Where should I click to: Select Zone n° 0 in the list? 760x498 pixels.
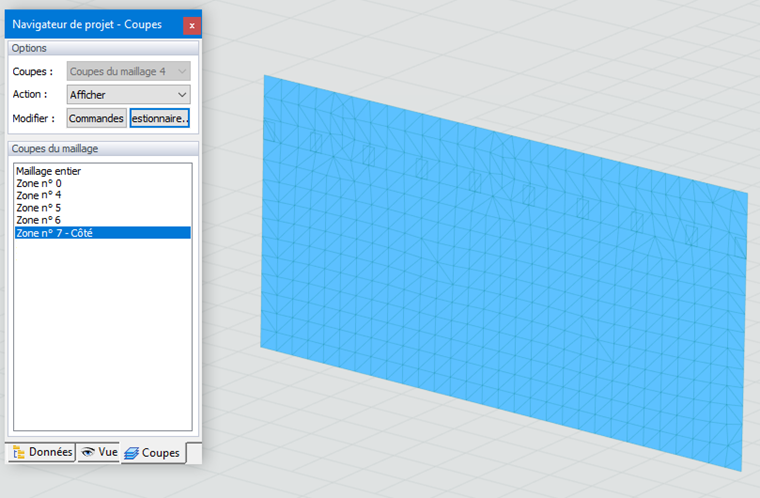(103, 183)
